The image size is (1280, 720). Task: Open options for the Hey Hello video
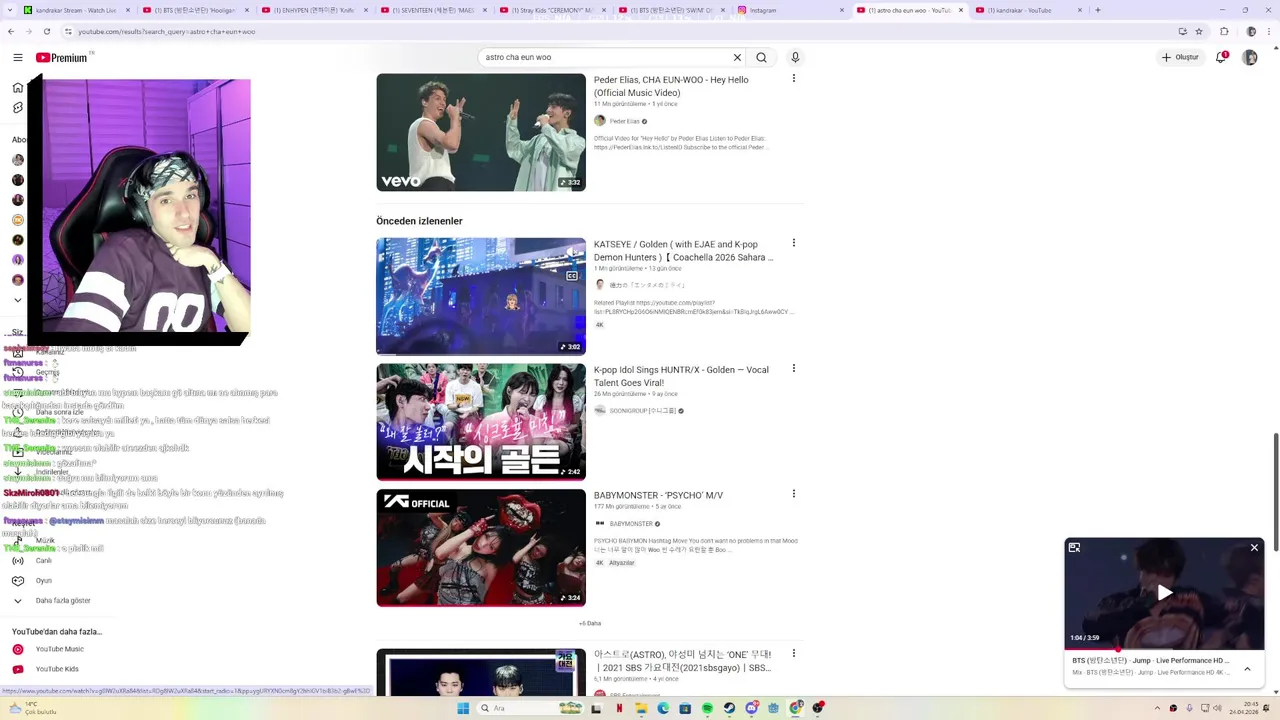click(794, 78)
